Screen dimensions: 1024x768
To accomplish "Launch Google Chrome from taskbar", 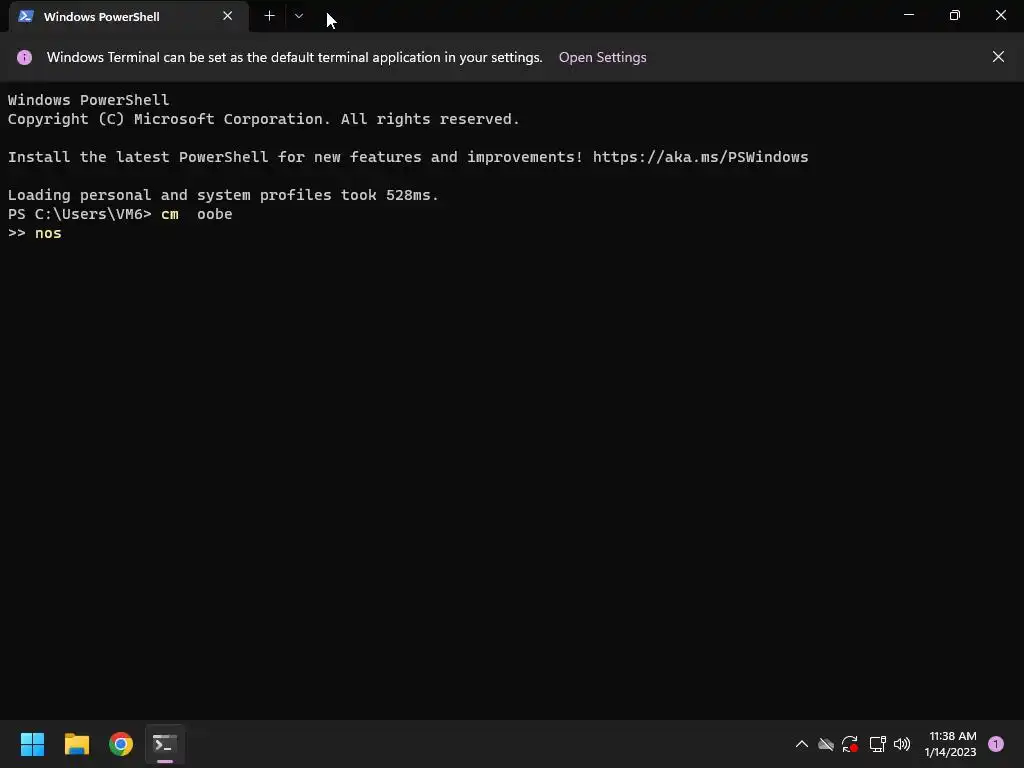I will tap(121, 744).
